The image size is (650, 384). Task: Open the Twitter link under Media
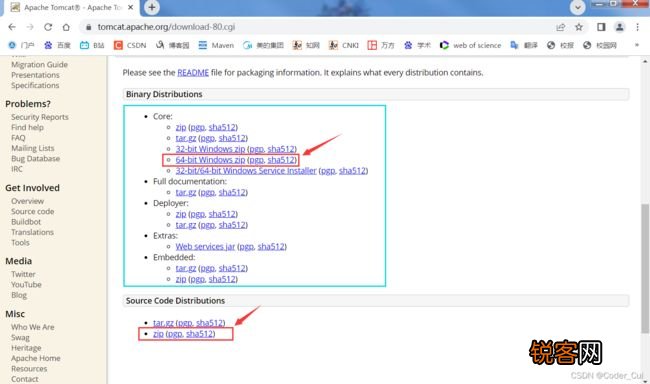pyautogui.click(x=23, y=275)
